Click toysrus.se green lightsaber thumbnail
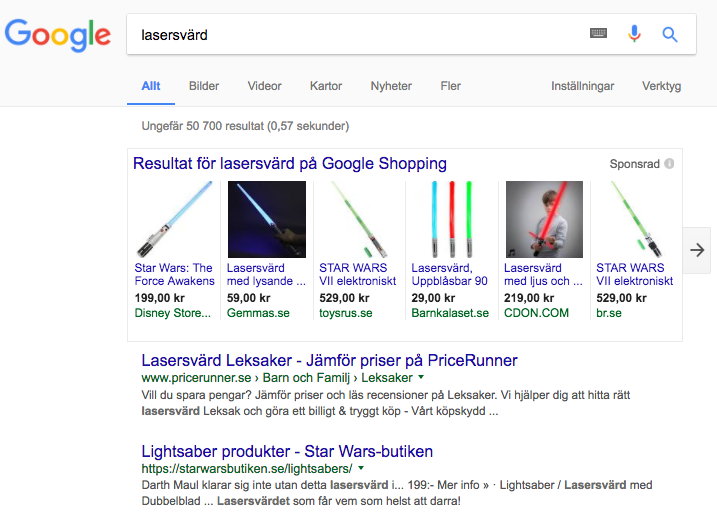 coord(359,219)
